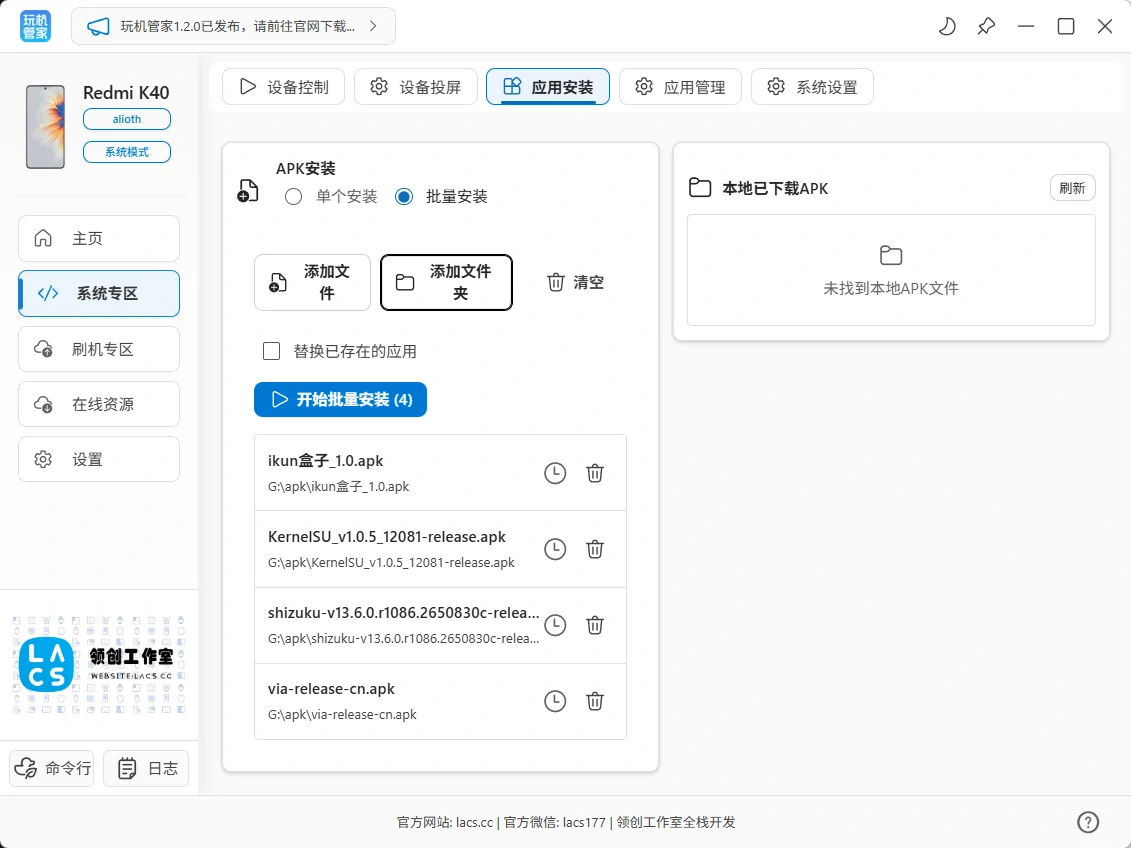This screenshot has width=1131, height=848.
Task: Toggle dark mode with the moon icon
Action: coord(946,27)
